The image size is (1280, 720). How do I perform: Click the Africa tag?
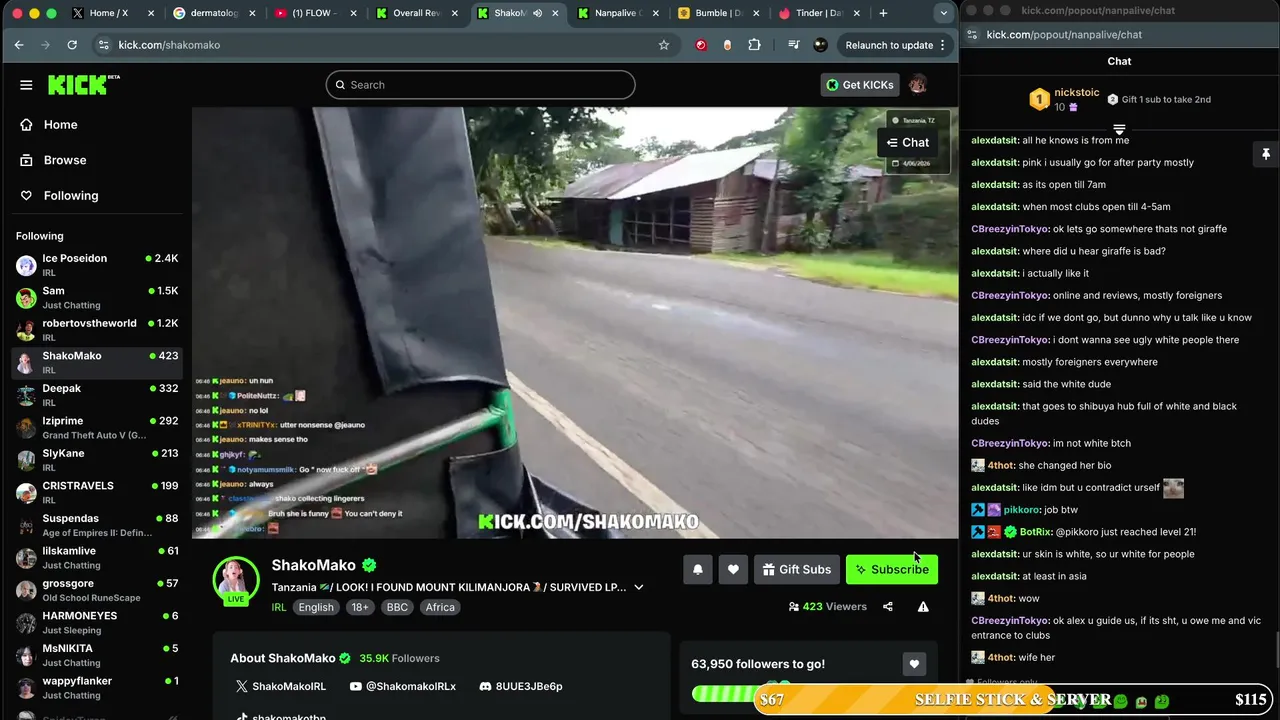[x=440, y=607]
